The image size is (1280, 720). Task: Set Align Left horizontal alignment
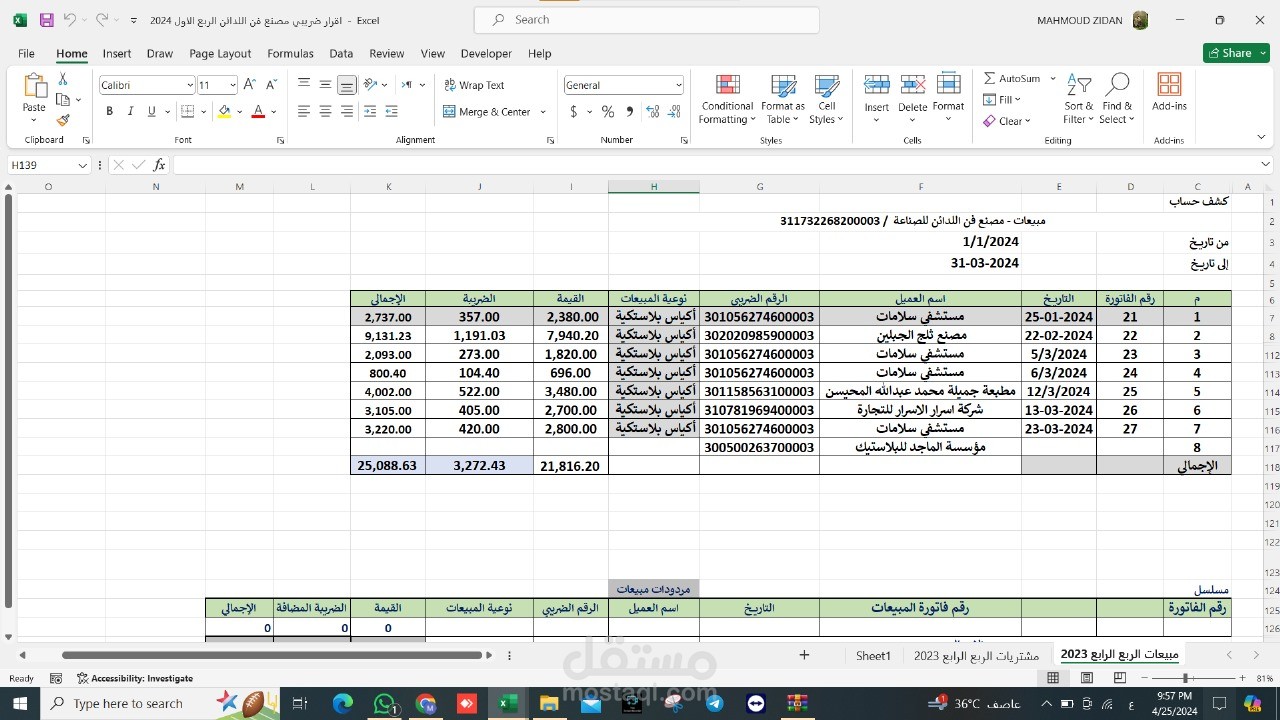304,112
